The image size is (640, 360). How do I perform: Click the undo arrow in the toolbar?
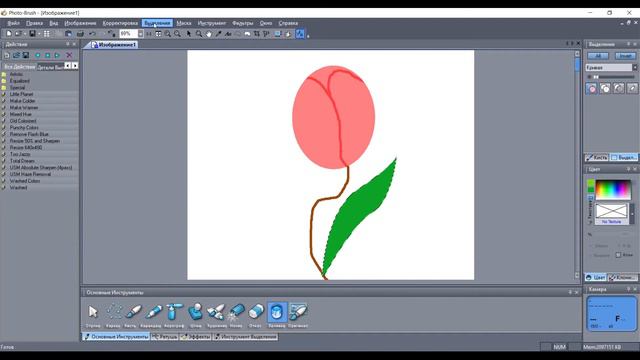(93, 34)
